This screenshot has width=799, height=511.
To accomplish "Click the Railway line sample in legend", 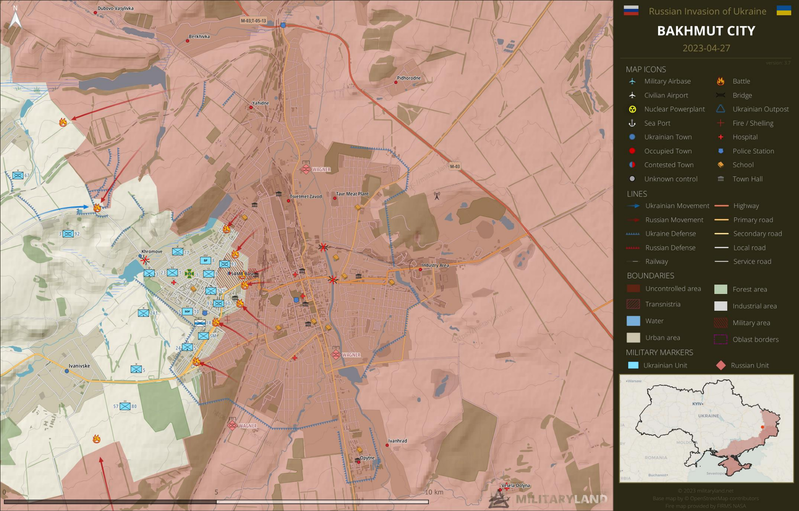I will point(633,262).
